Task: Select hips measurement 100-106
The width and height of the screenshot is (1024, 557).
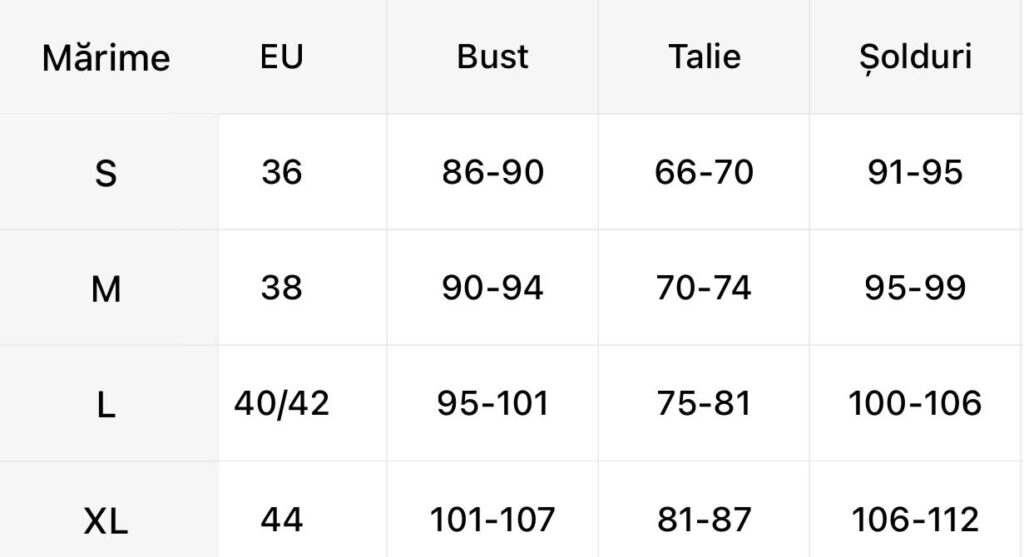Action: 916,404
